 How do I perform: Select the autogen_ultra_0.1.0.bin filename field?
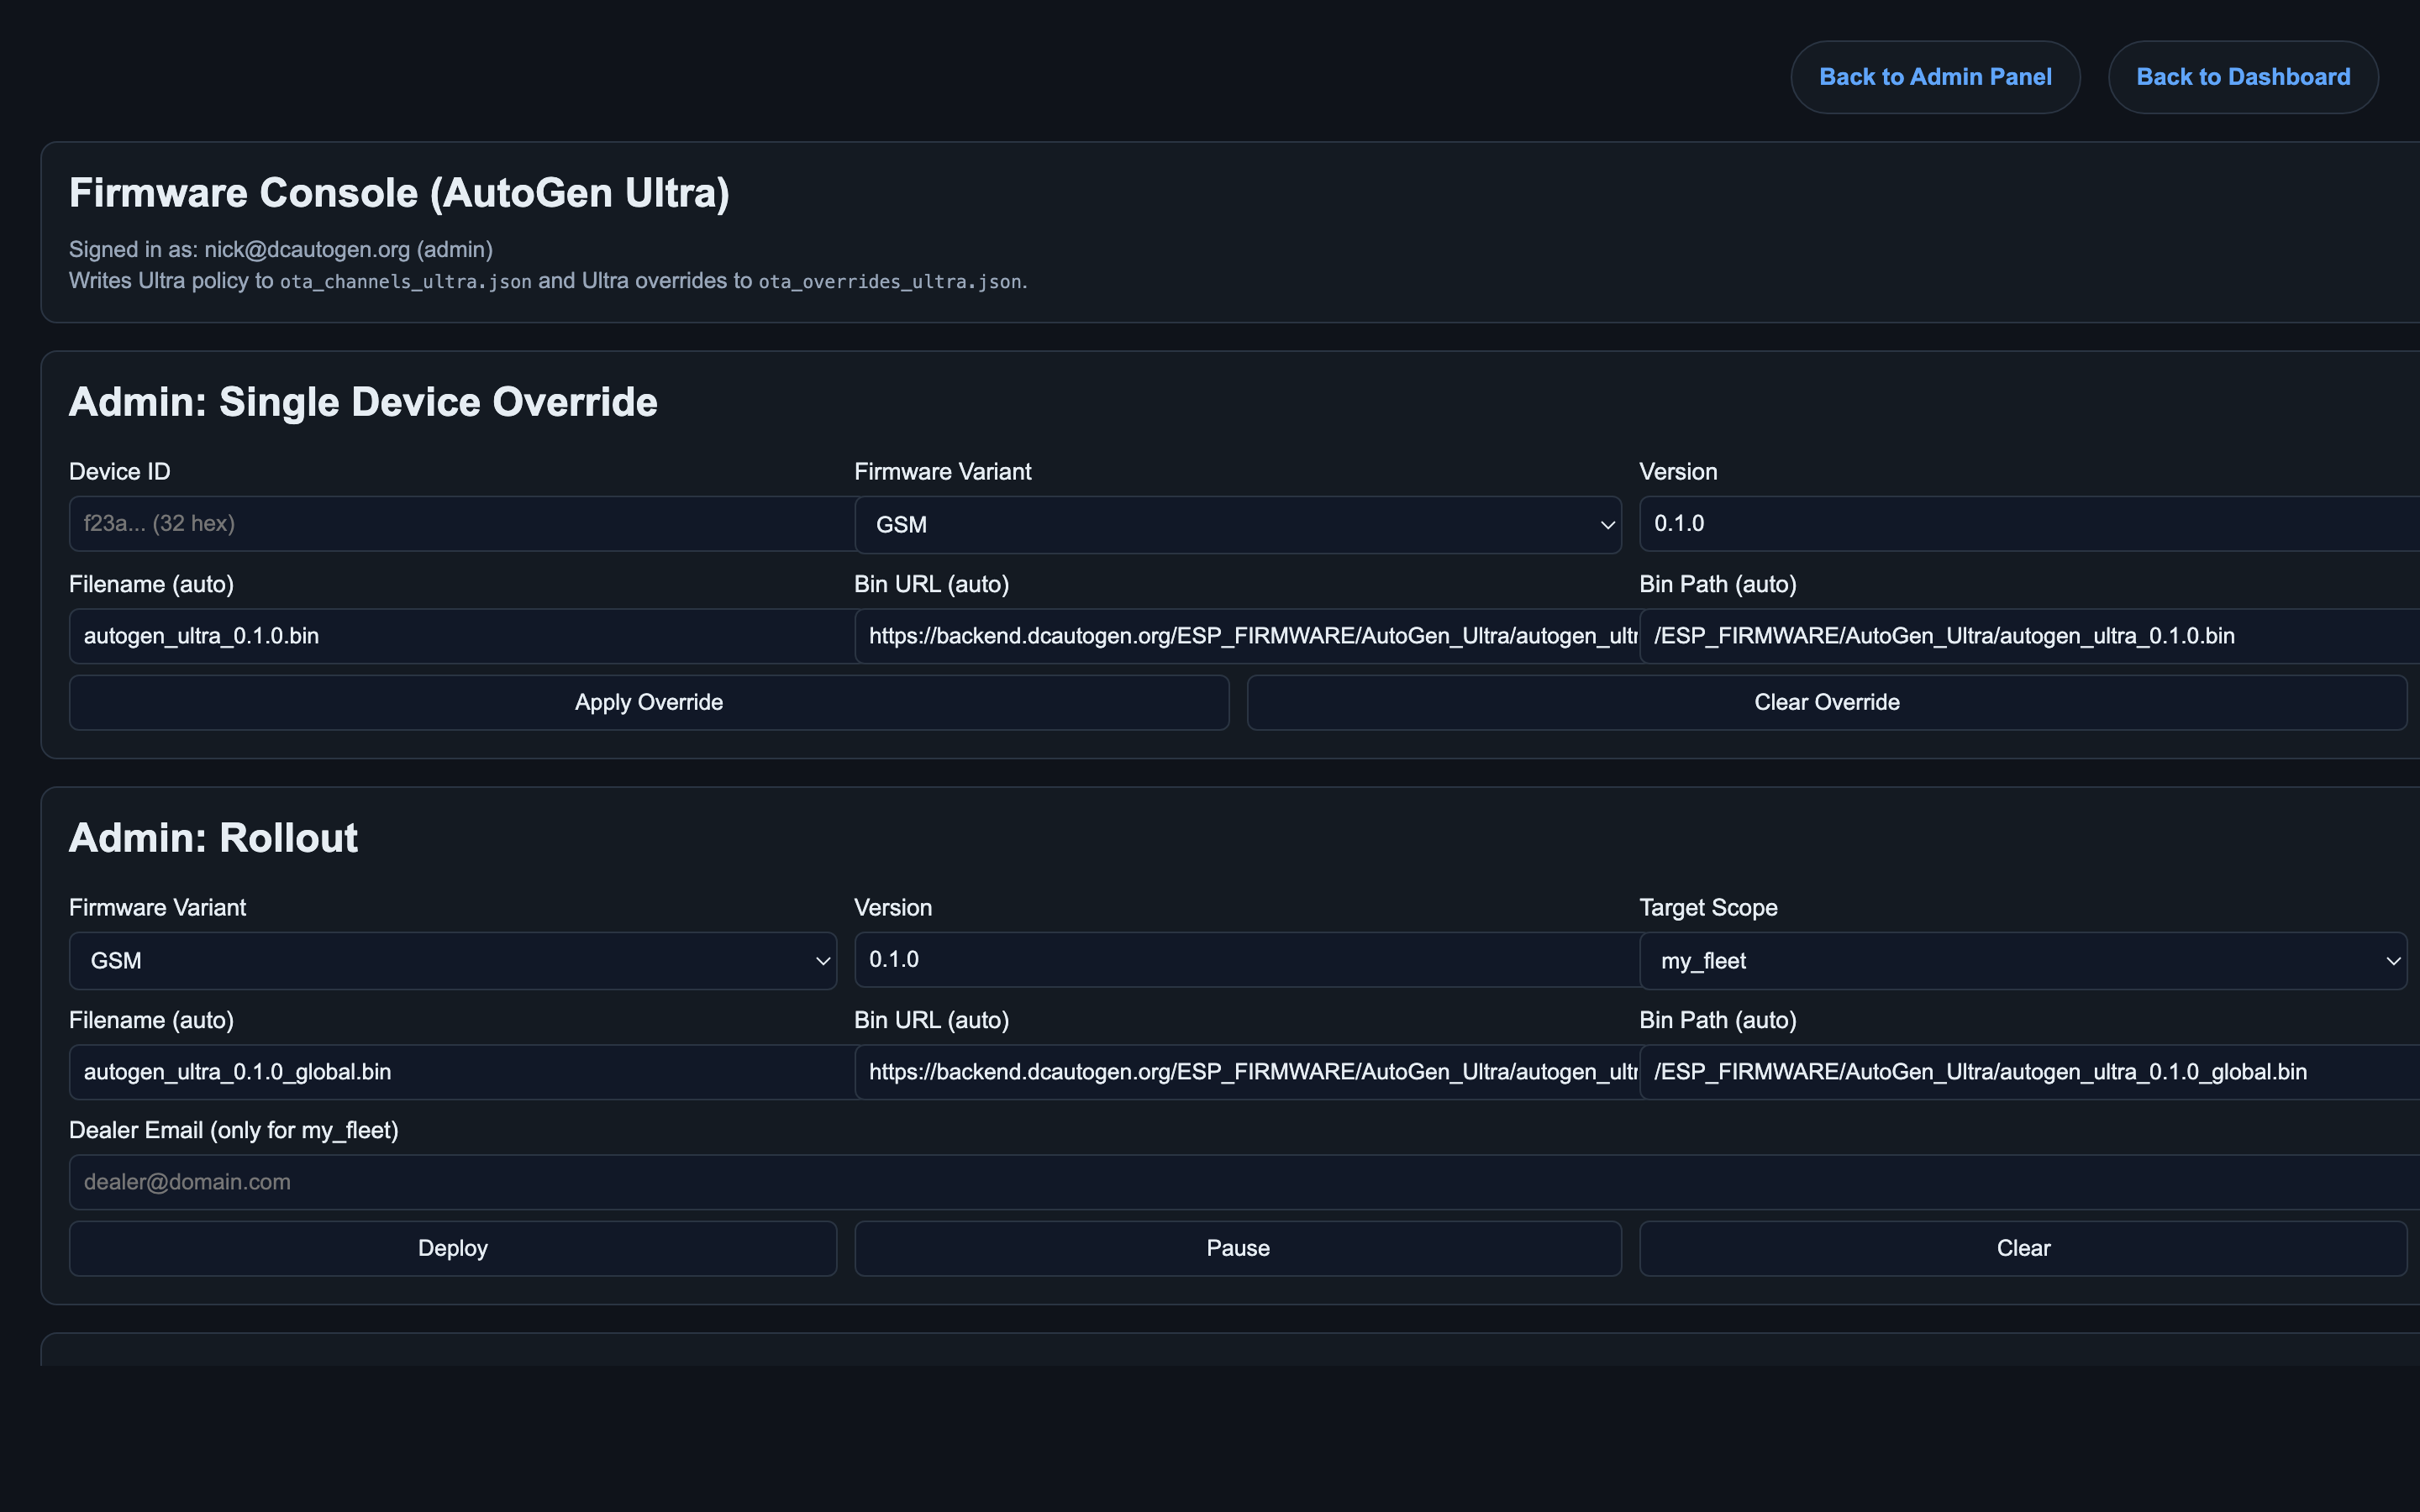pyautogui.click(x=462, y=636)
